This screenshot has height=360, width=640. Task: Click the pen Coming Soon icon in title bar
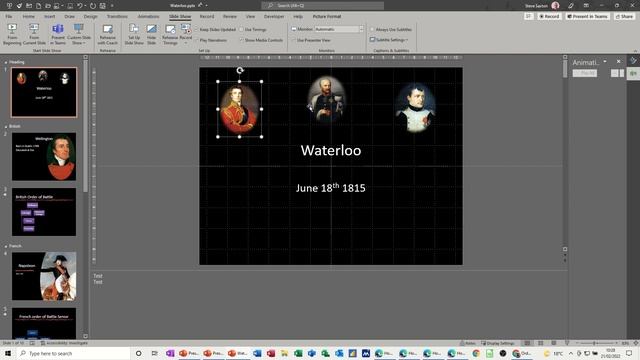571,5
